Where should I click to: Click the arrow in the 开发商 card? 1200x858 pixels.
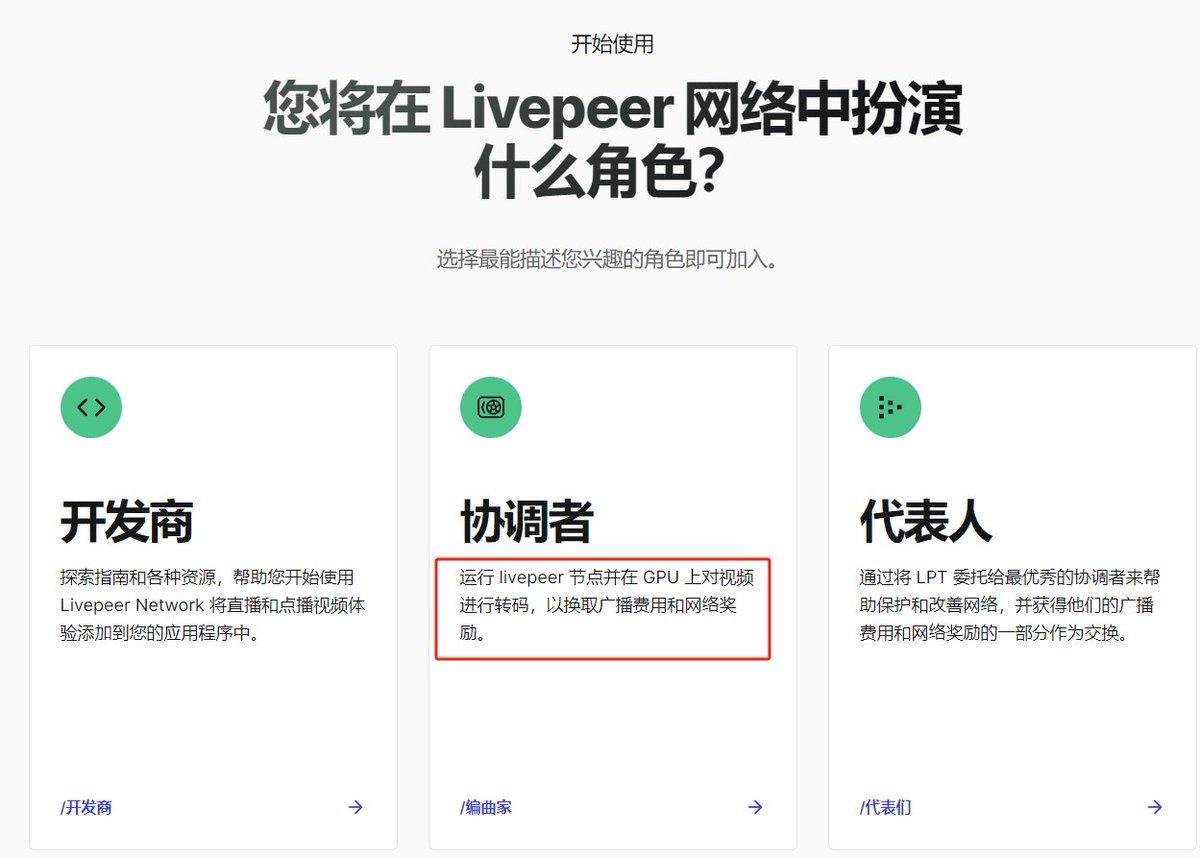(x=356, y=807)
